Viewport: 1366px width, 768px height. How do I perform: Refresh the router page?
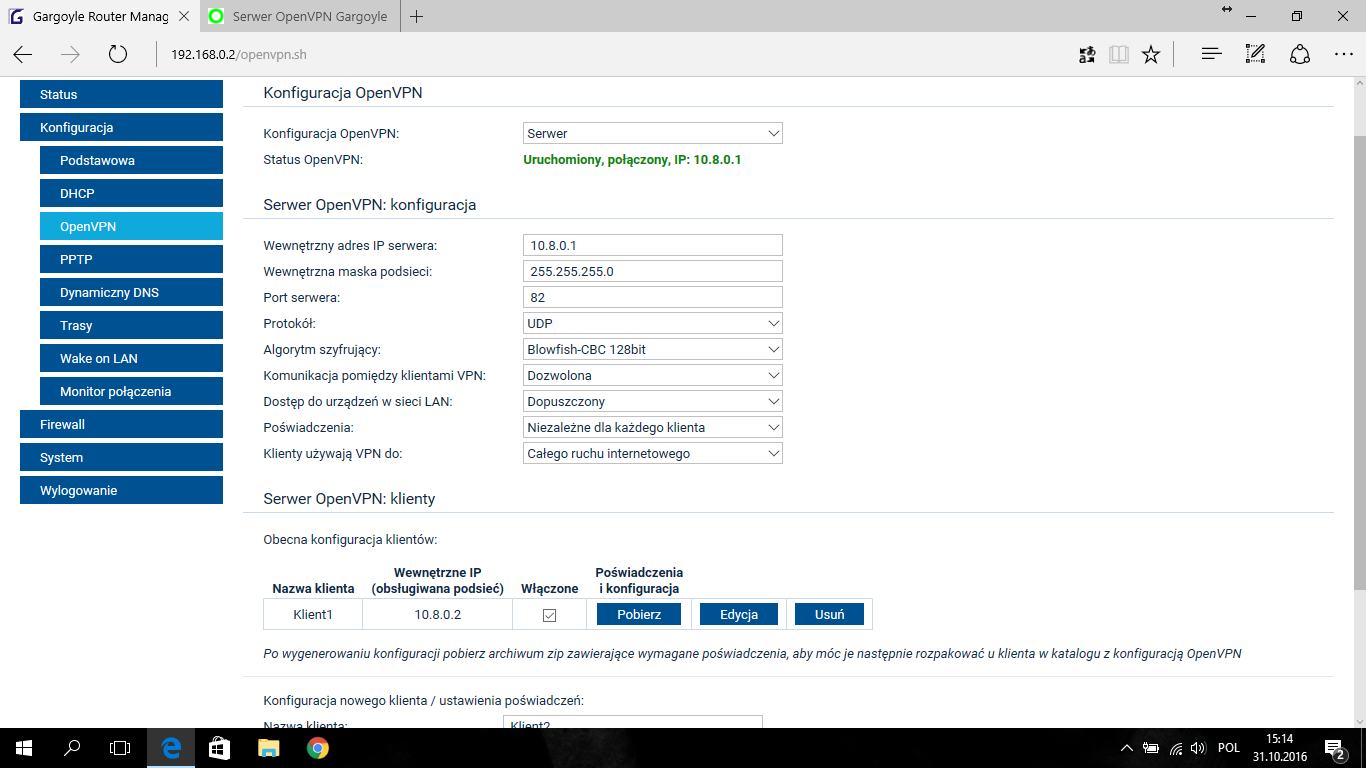coord(118,54)
